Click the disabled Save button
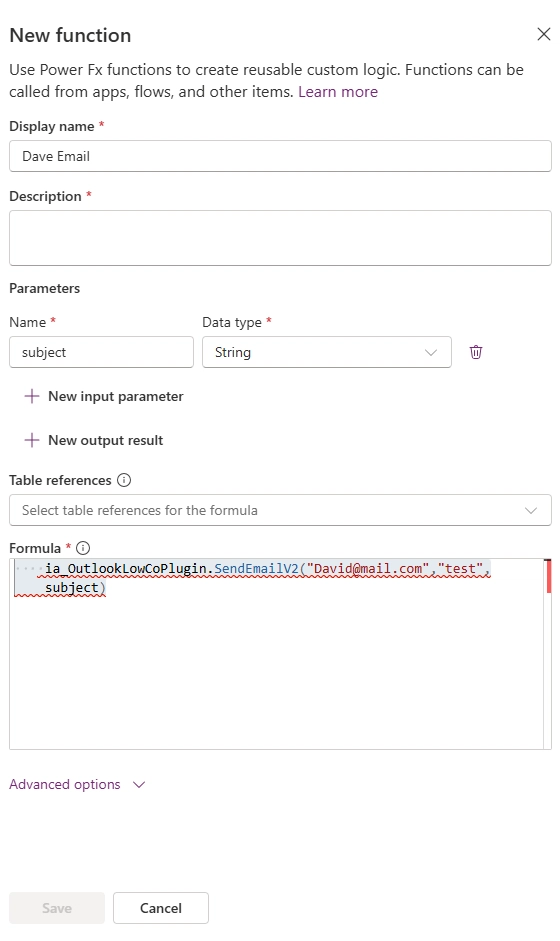The height and width of the screenshot is (941, 560). pyautogui.click(x=57, y=908)
